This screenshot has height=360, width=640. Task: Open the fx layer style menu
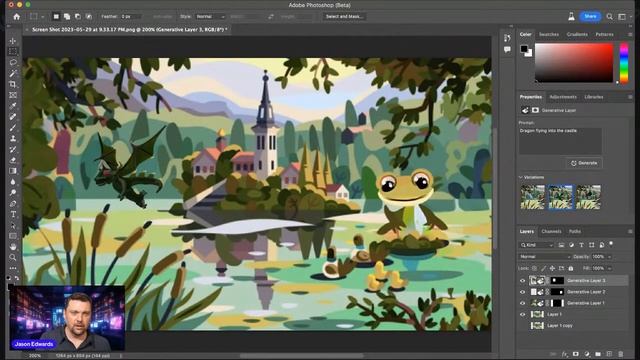click(x=565, y=354)
